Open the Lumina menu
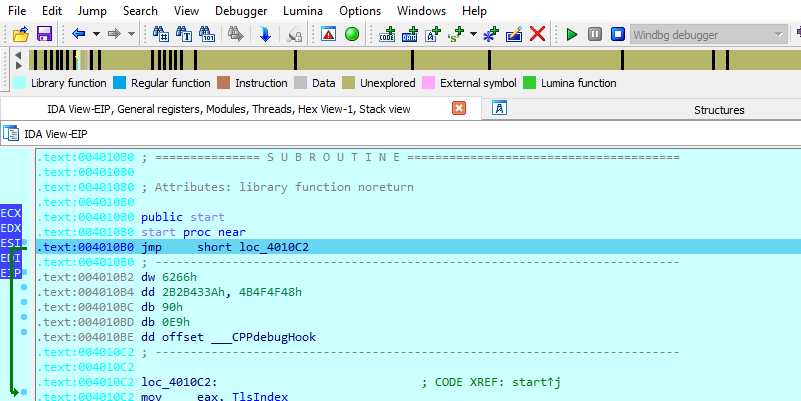The height and width of the screenshot is (401, 801). click(304, 10)
